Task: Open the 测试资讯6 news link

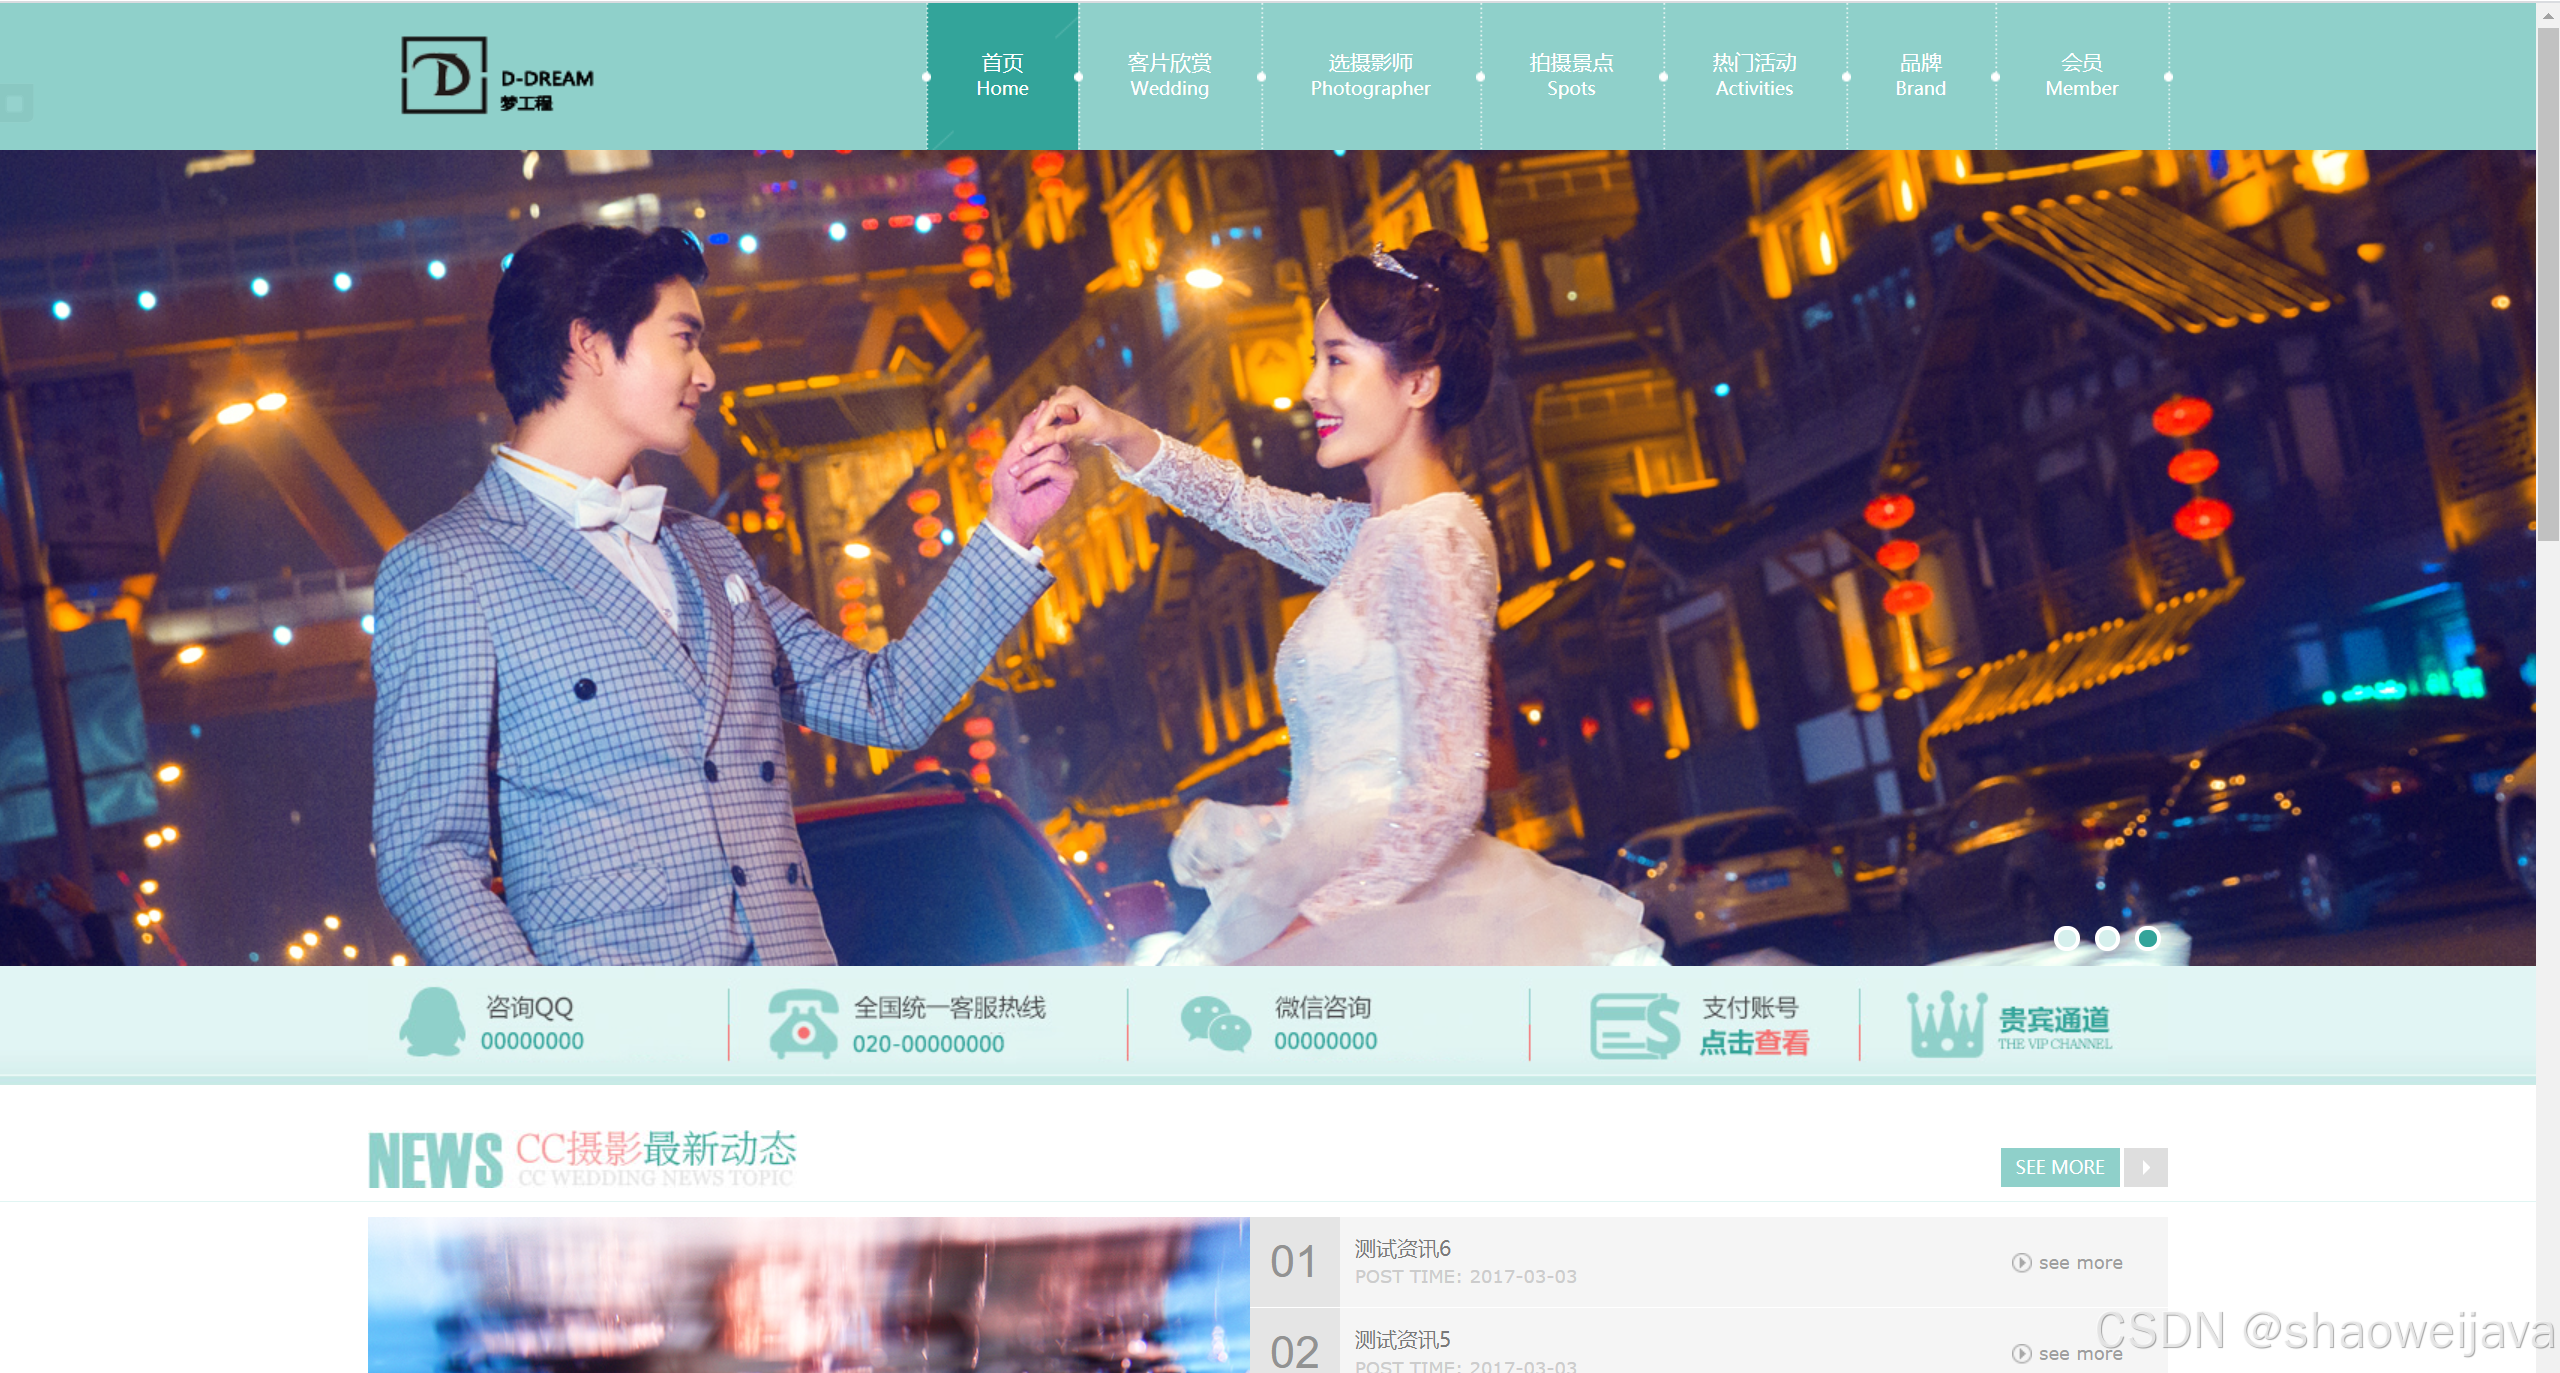Action: (1402, 1249)
